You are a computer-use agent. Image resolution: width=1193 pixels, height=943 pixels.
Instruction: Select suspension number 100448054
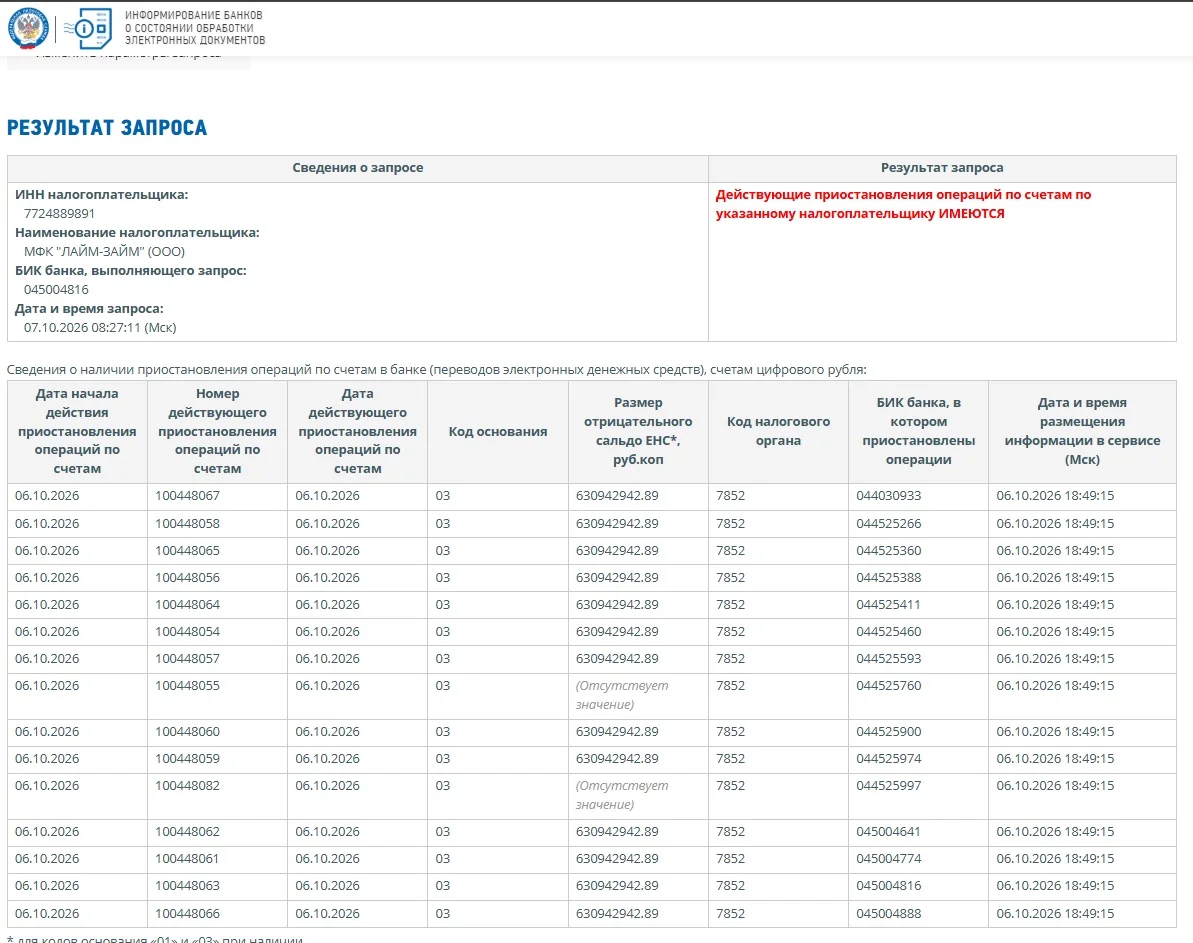click(187, 632)
